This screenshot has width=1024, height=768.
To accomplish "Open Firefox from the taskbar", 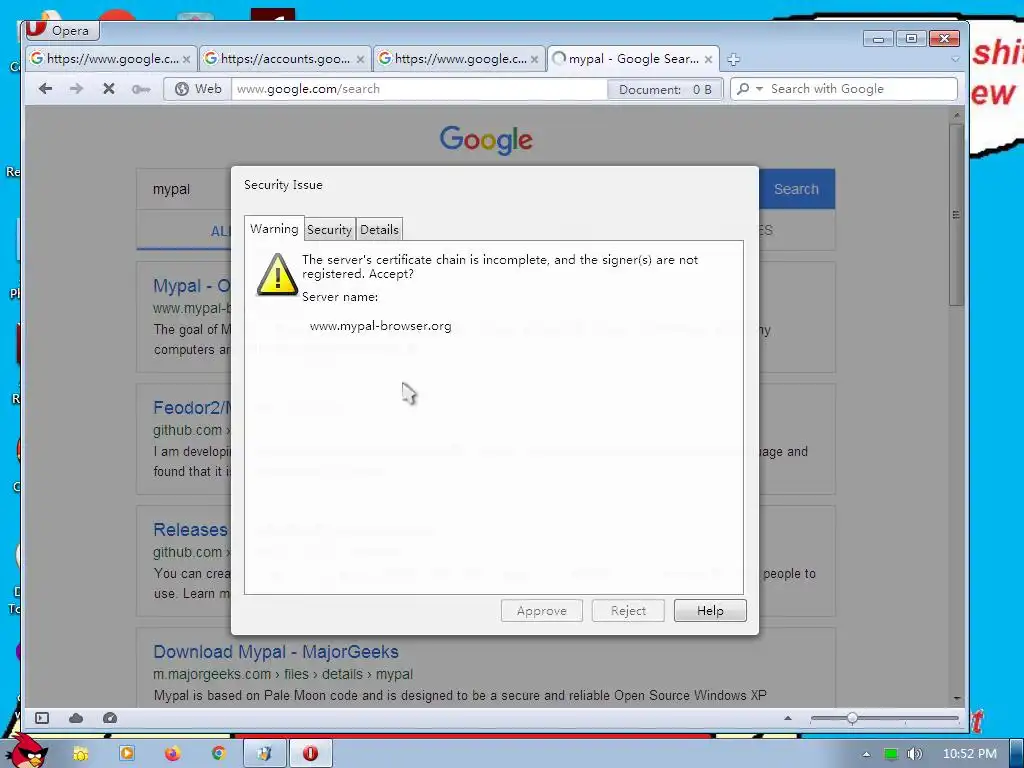I will click(x=172, y=754).
